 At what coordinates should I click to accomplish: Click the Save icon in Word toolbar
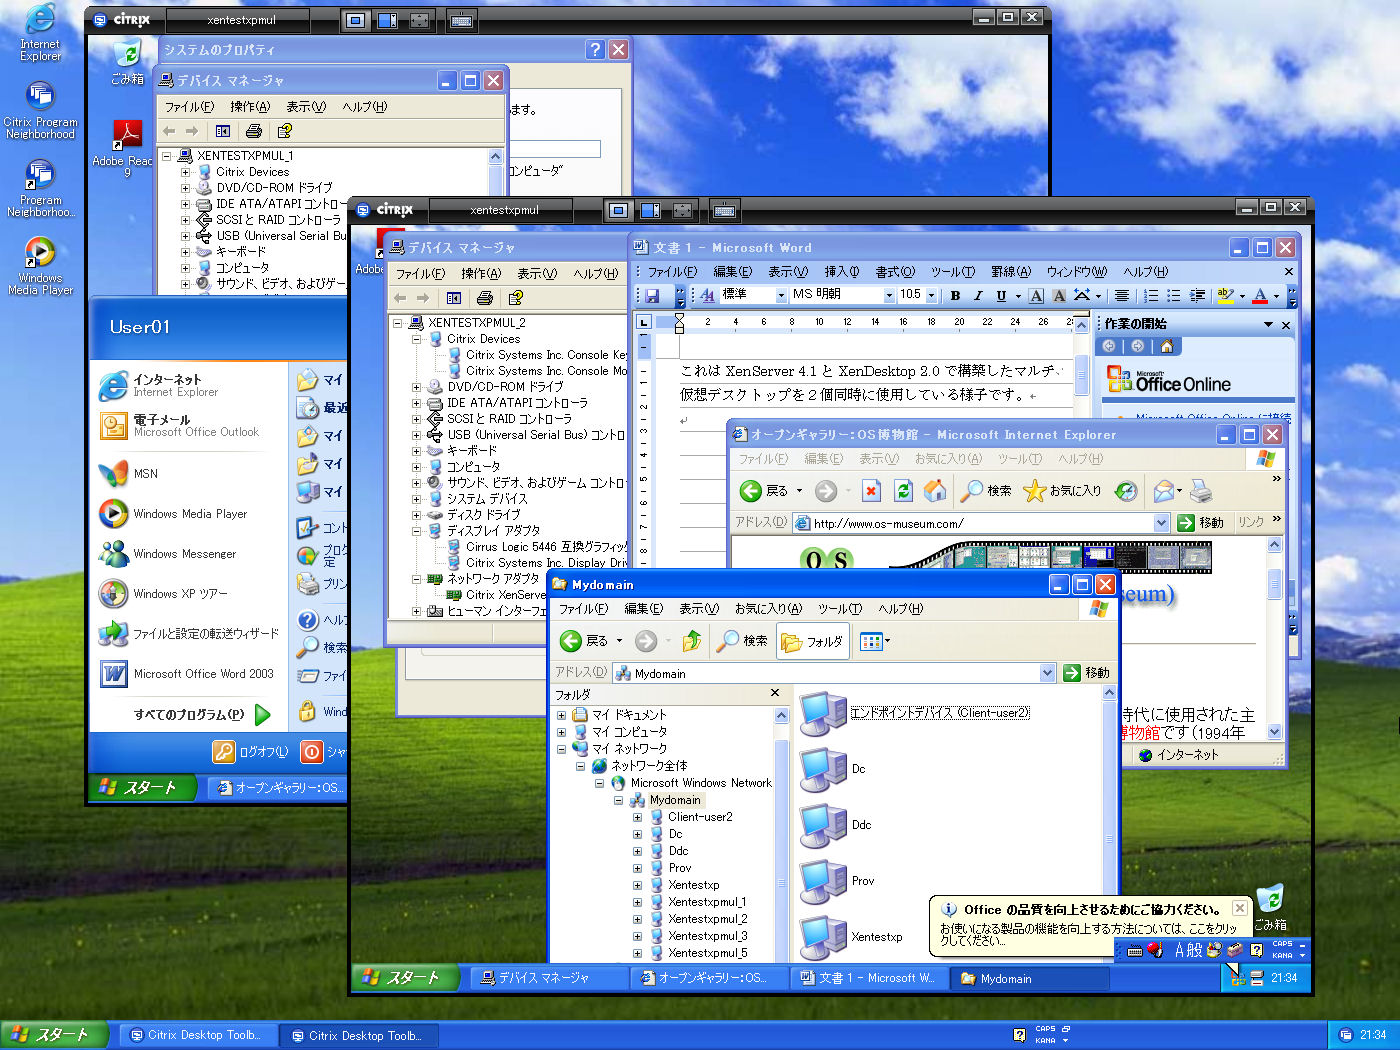(652, 295)
